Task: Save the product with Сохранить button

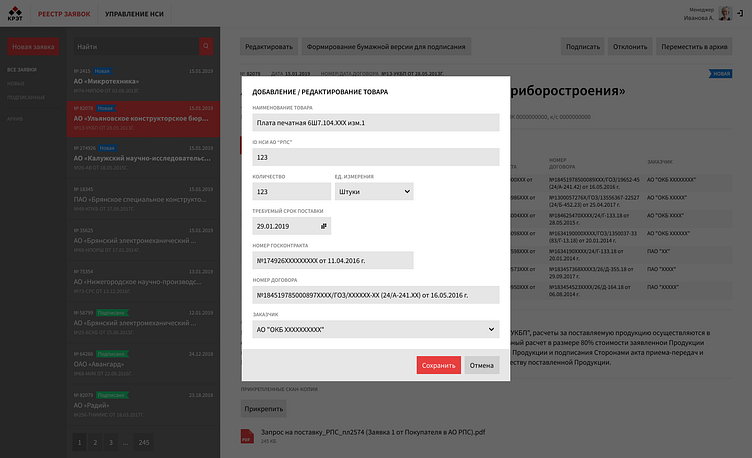Action: point(438,365)
